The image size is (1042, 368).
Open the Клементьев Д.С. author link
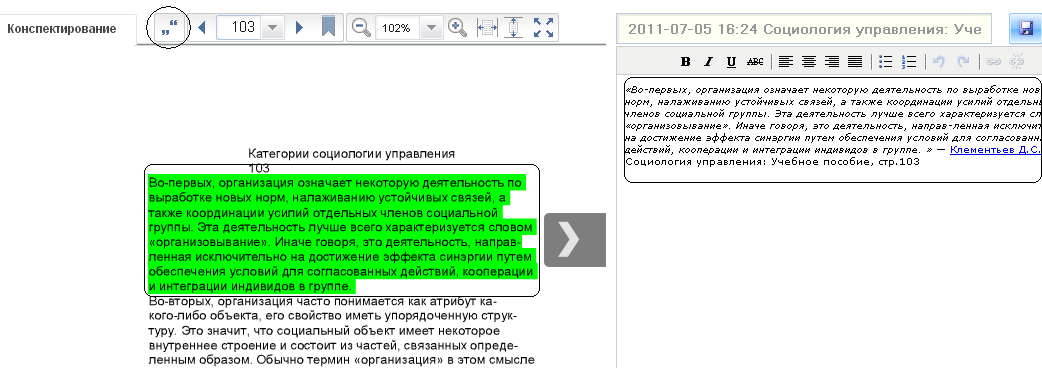[x=995, y=150]
